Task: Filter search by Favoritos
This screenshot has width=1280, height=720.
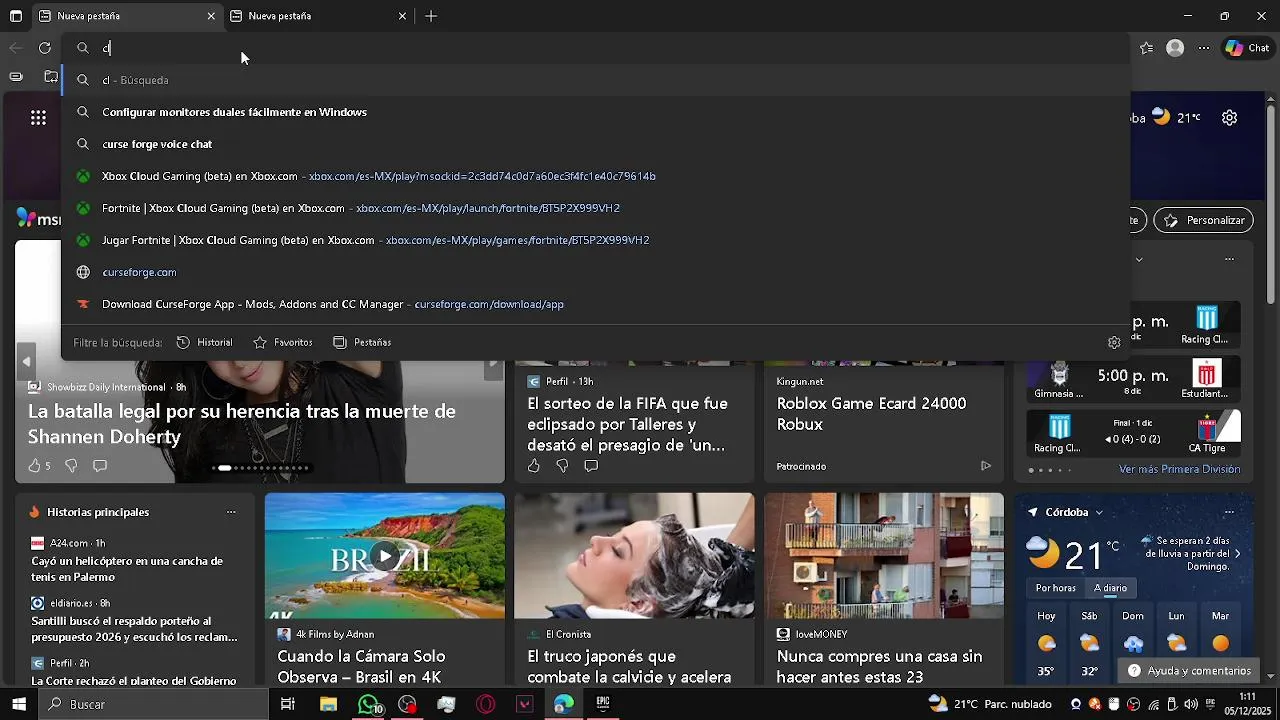Action: [283, 342]
